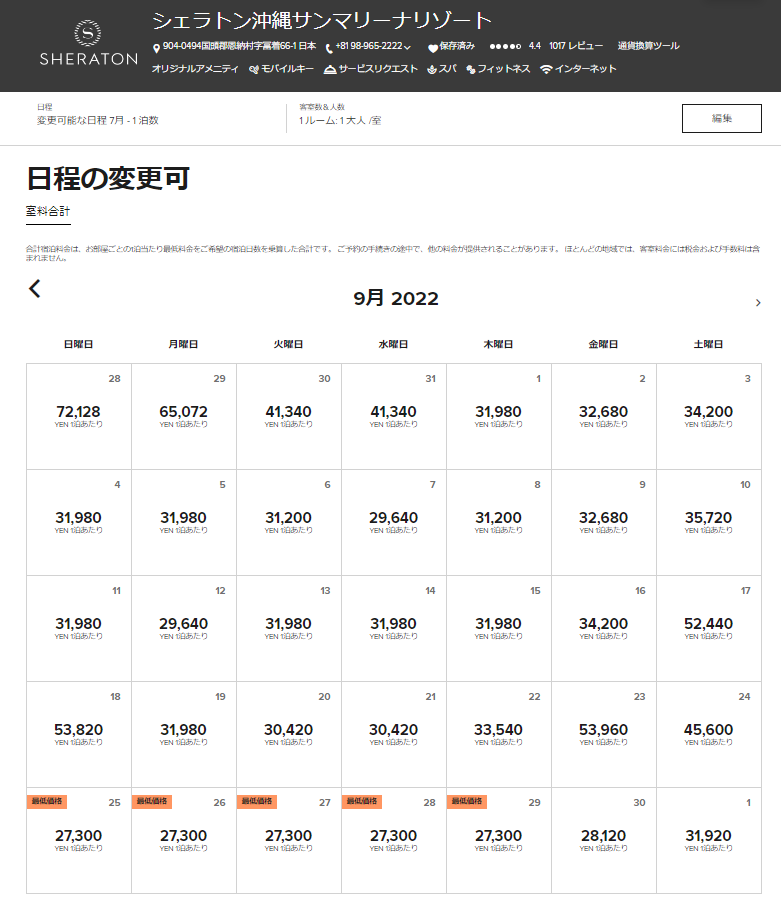Image resolution: width=781 pixels, height=902 pixels.
Task: Go to the next month with right chevron
Action: click(758, 303)
